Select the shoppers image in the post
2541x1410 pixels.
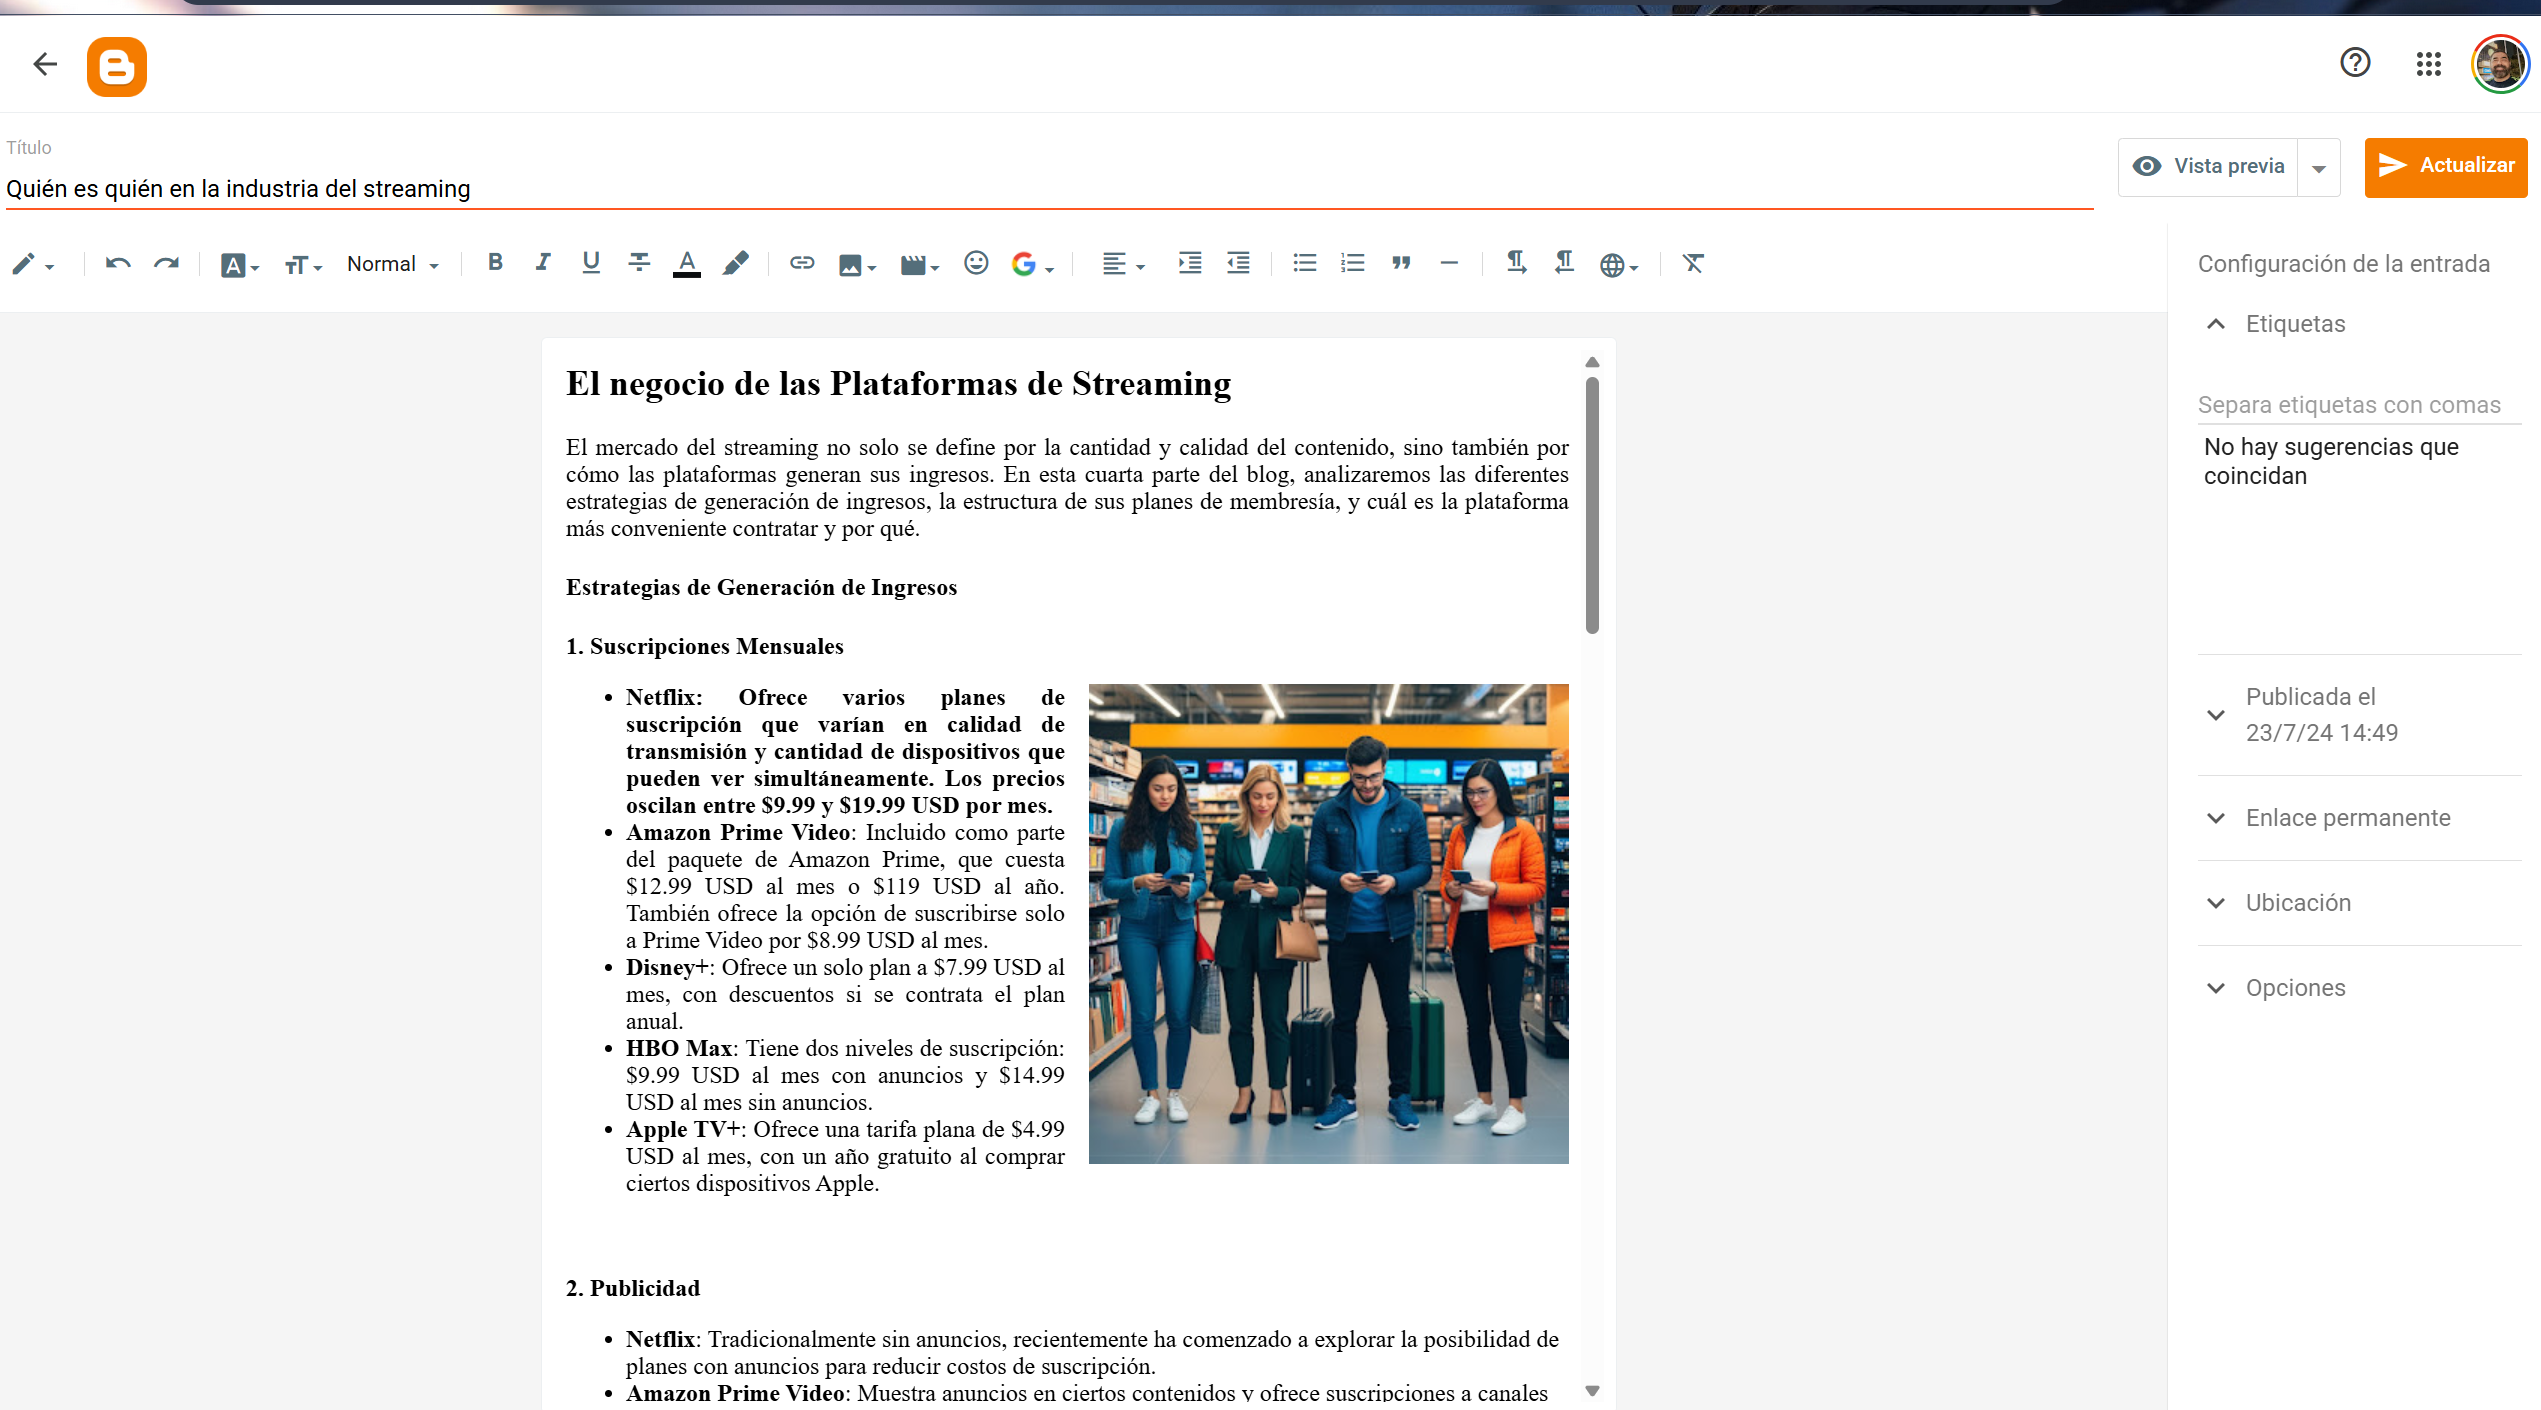click(x=1328, y=924)
